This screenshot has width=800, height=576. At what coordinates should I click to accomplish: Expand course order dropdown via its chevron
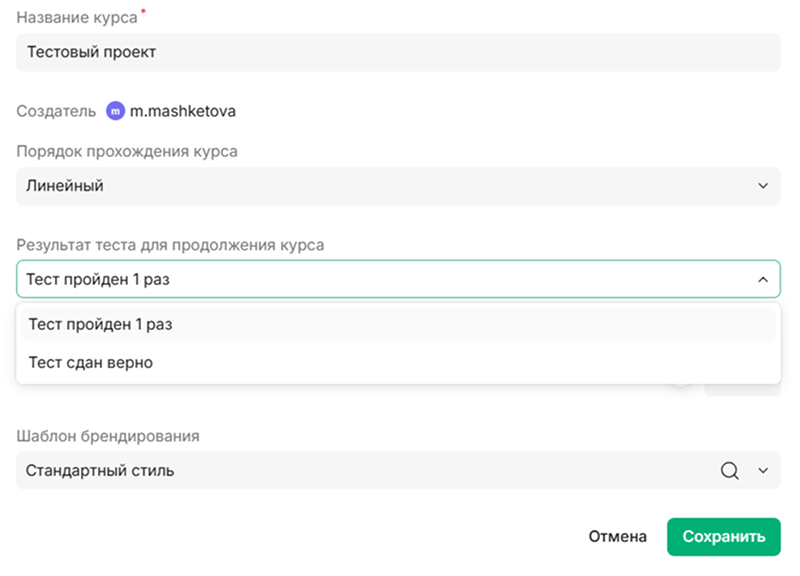[762, 186]
